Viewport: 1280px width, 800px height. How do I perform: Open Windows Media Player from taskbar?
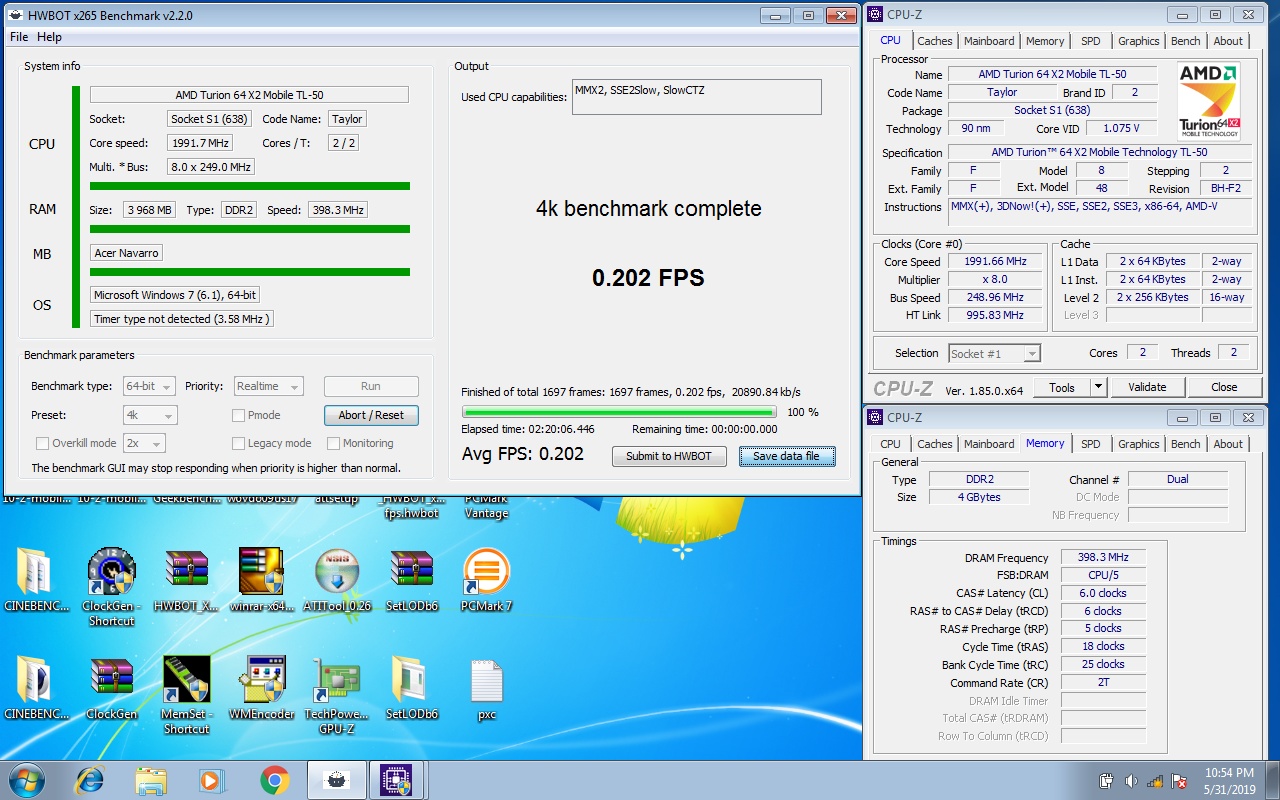pos(211,780)
